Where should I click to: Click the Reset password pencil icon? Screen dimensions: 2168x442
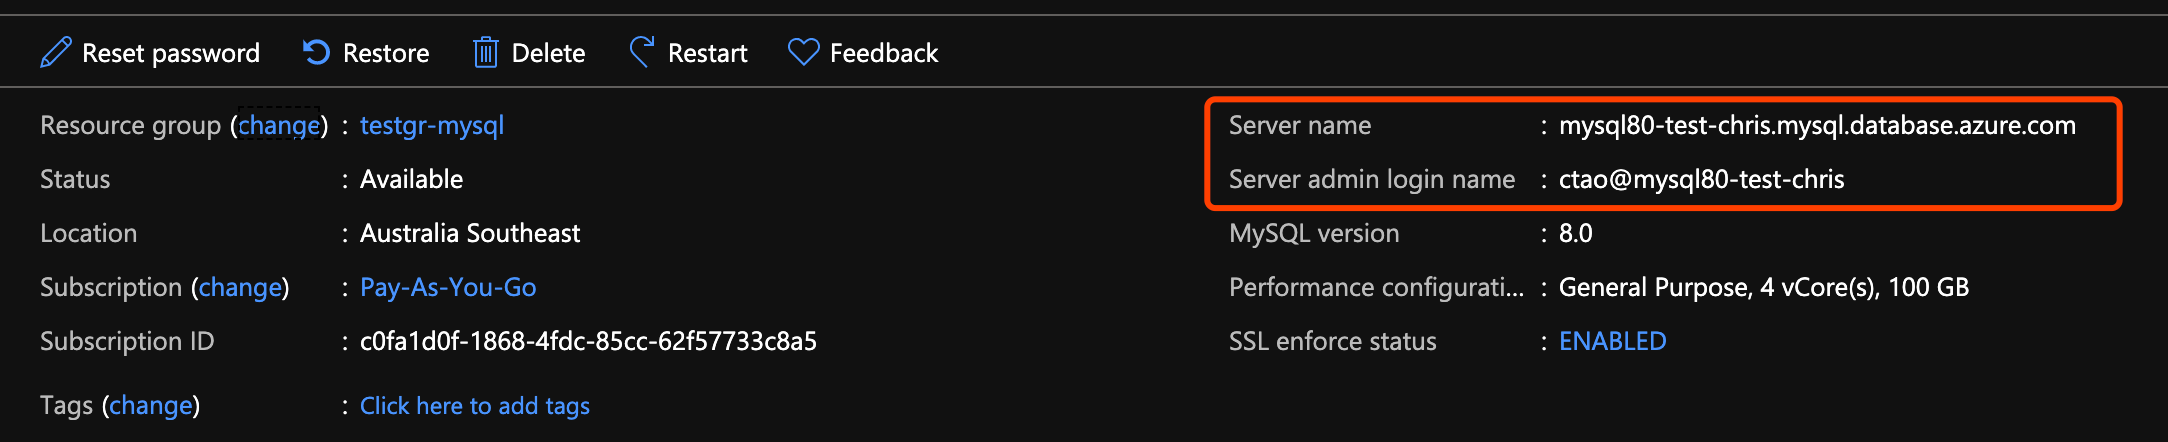pos(56,52)
